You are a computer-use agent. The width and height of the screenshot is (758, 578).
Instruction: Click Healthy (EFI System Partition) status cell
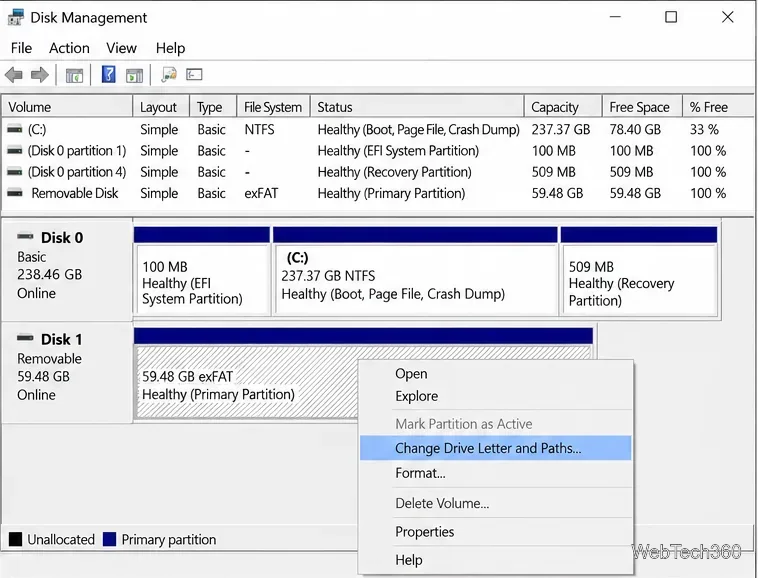398,151
